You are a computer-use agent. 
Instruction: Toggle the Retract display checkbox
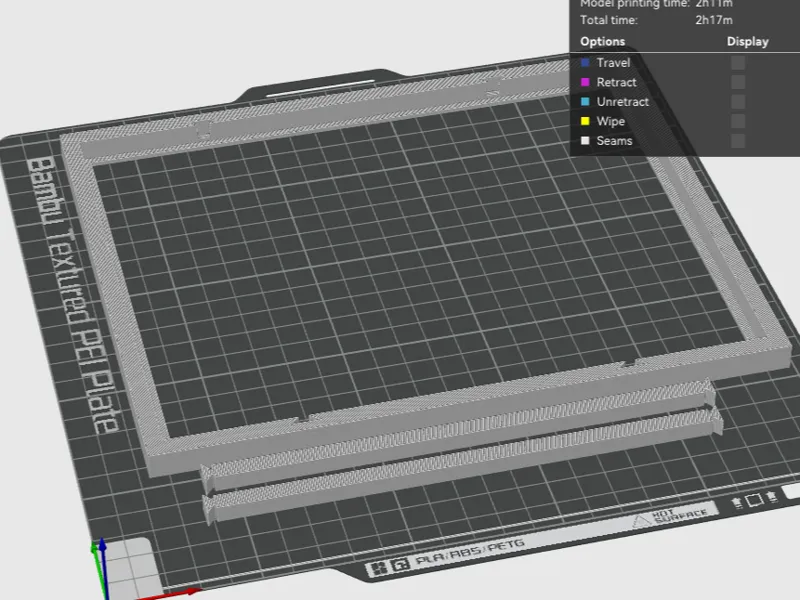(738, 82)
